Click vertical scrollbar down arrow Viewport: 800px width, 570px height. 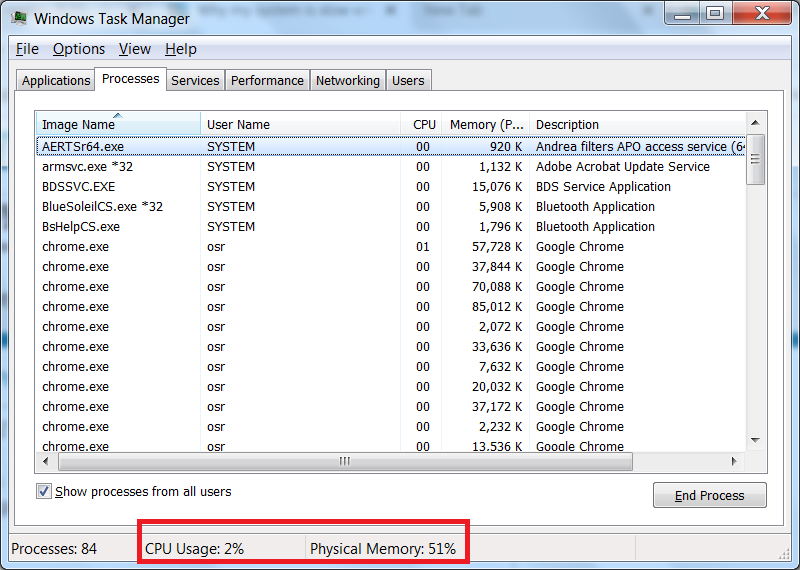point(756,440)
